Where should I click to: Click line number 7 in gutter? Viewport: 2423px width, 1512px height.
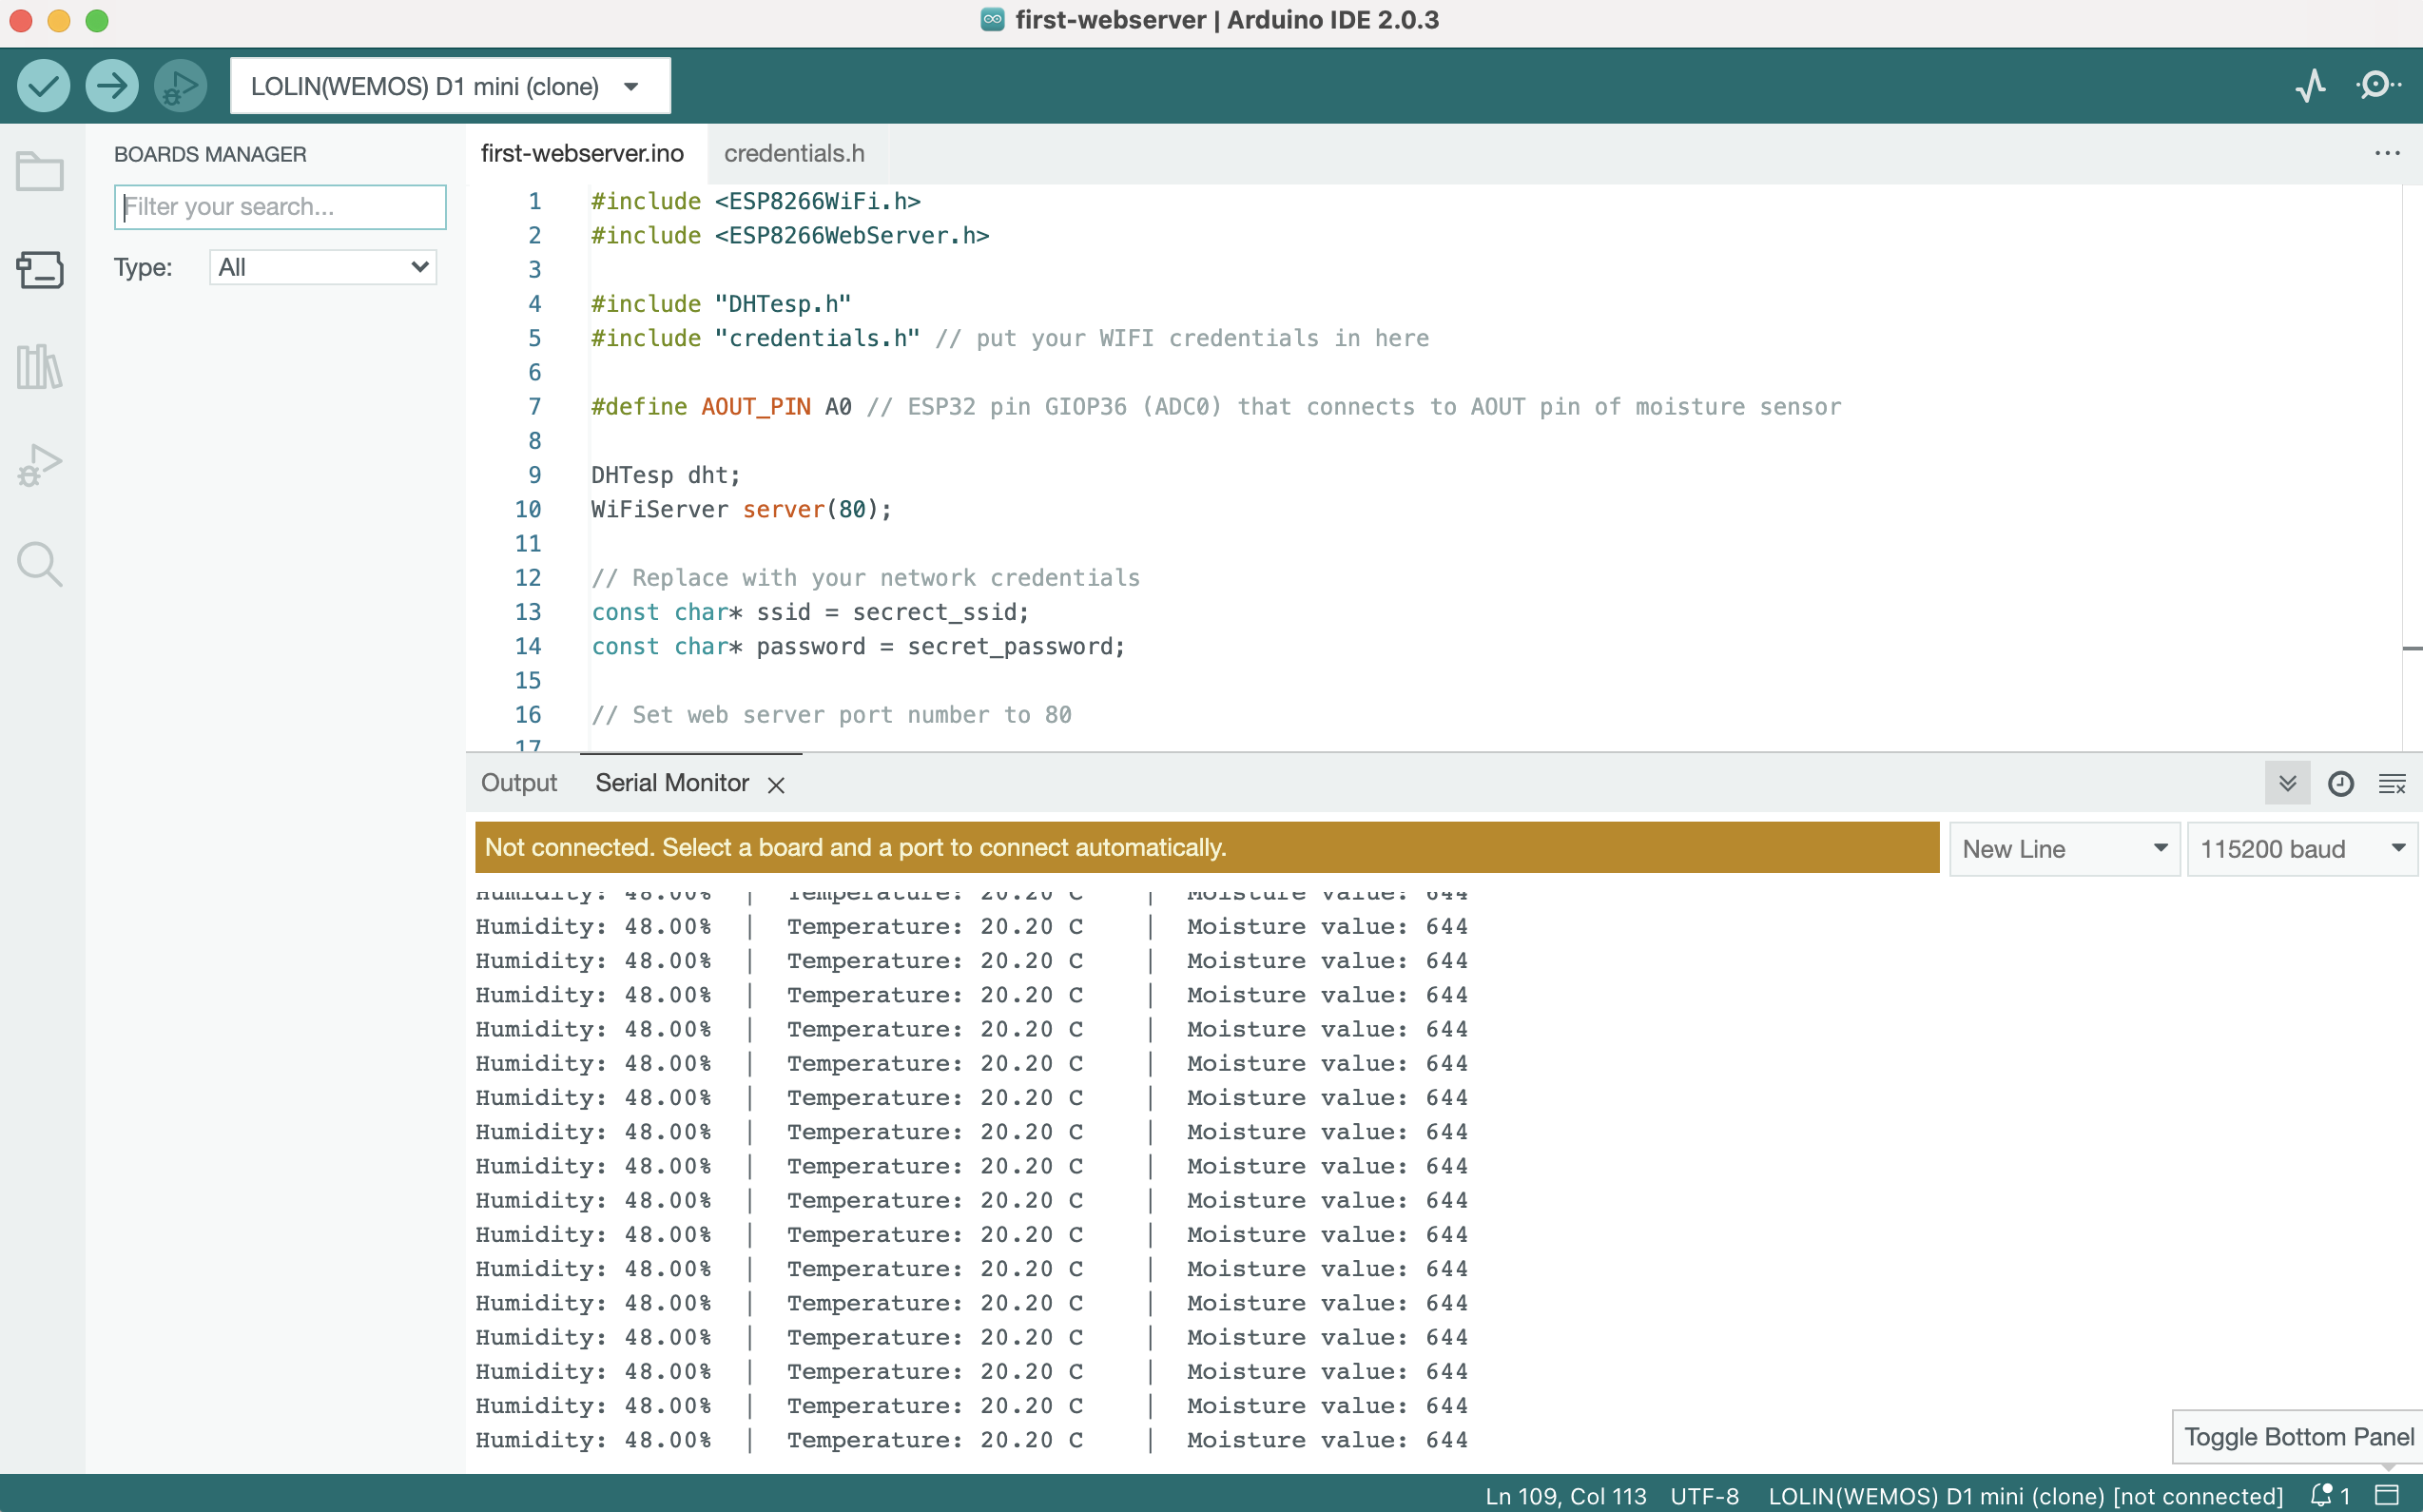pos(534,407)
